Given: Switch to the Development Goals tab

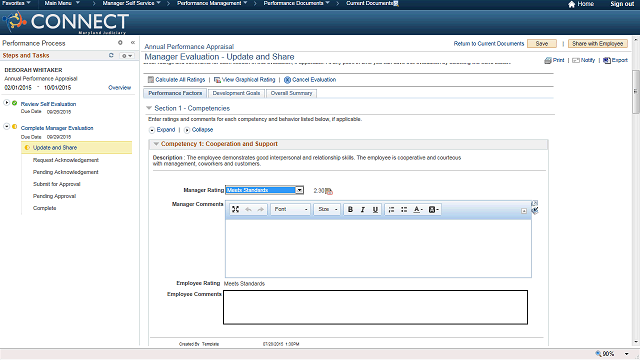Looking at the screenshot, I should [x=236, y=93].
